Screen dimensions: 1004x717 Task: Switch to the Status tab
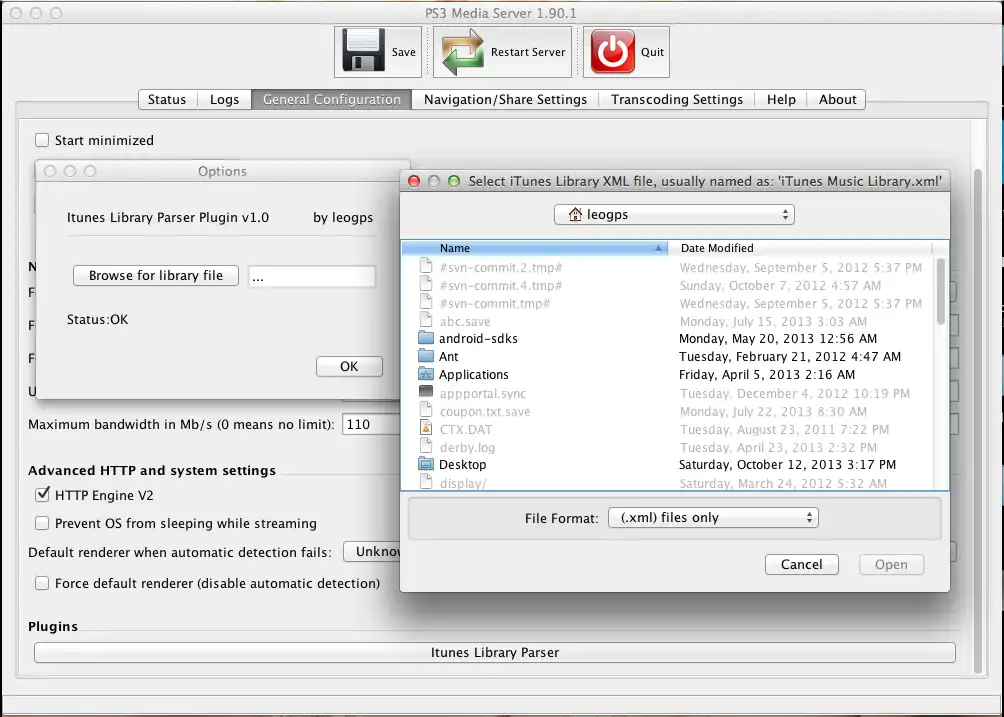[x=166, y=99]
